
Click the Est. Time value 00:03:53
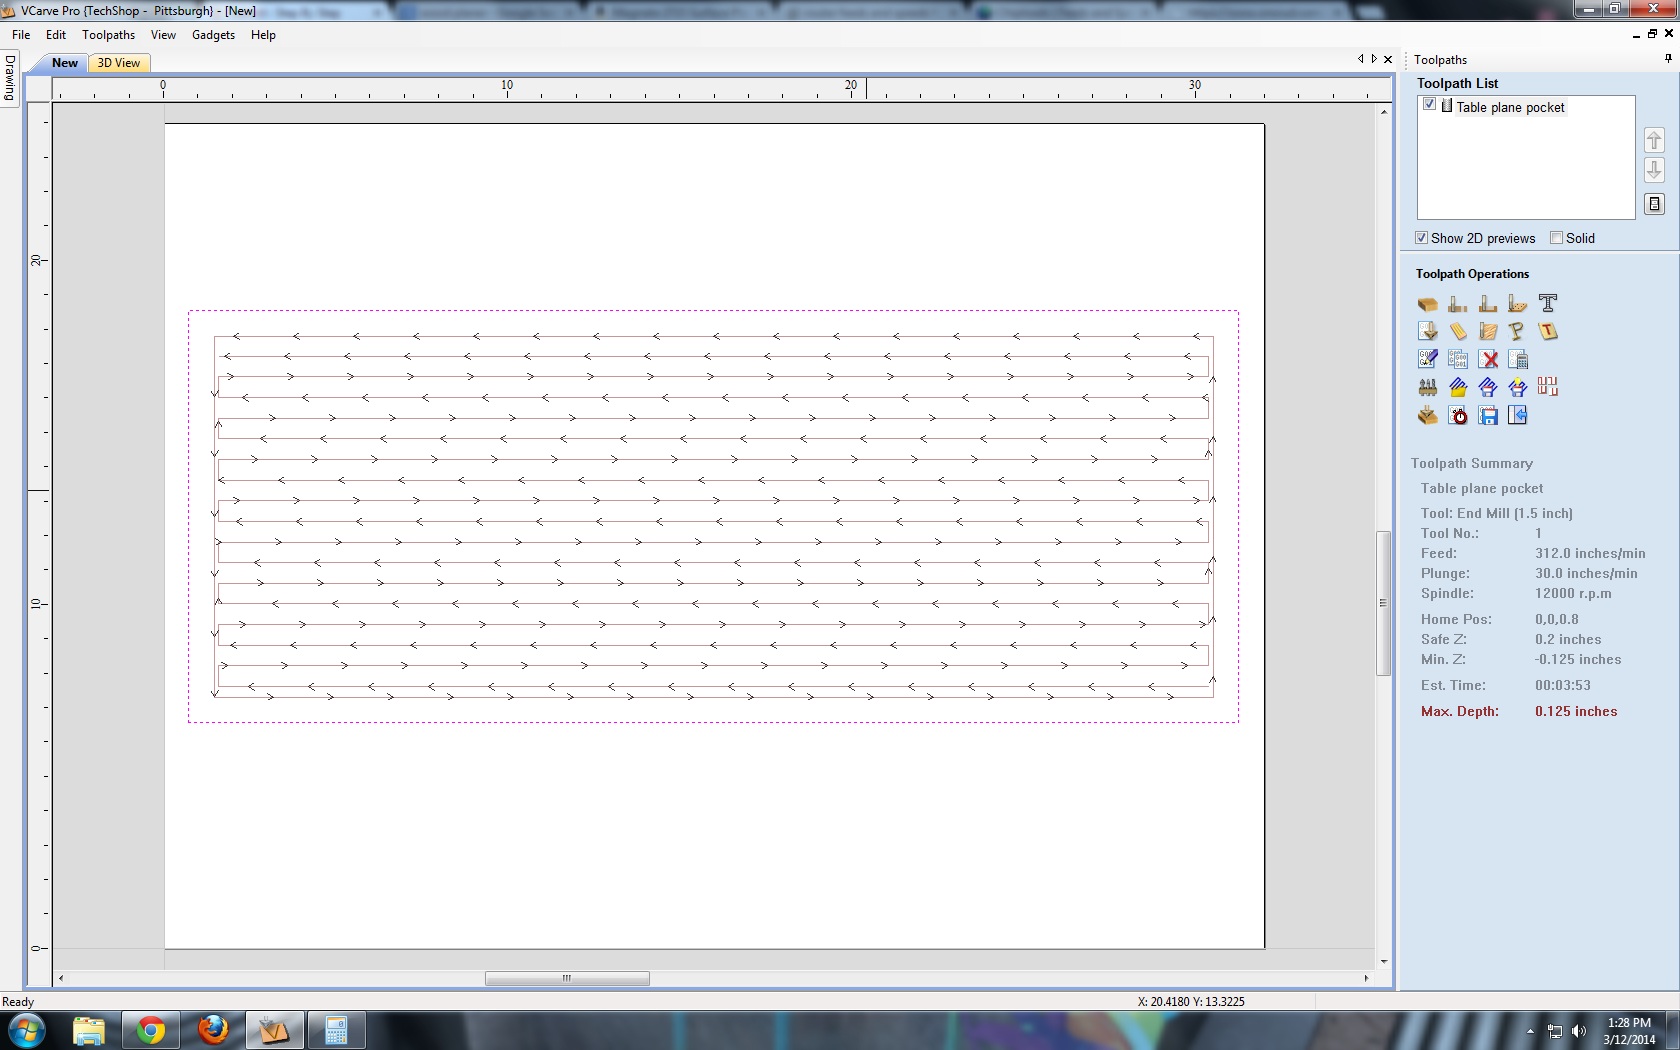(x=1562, y=685)
